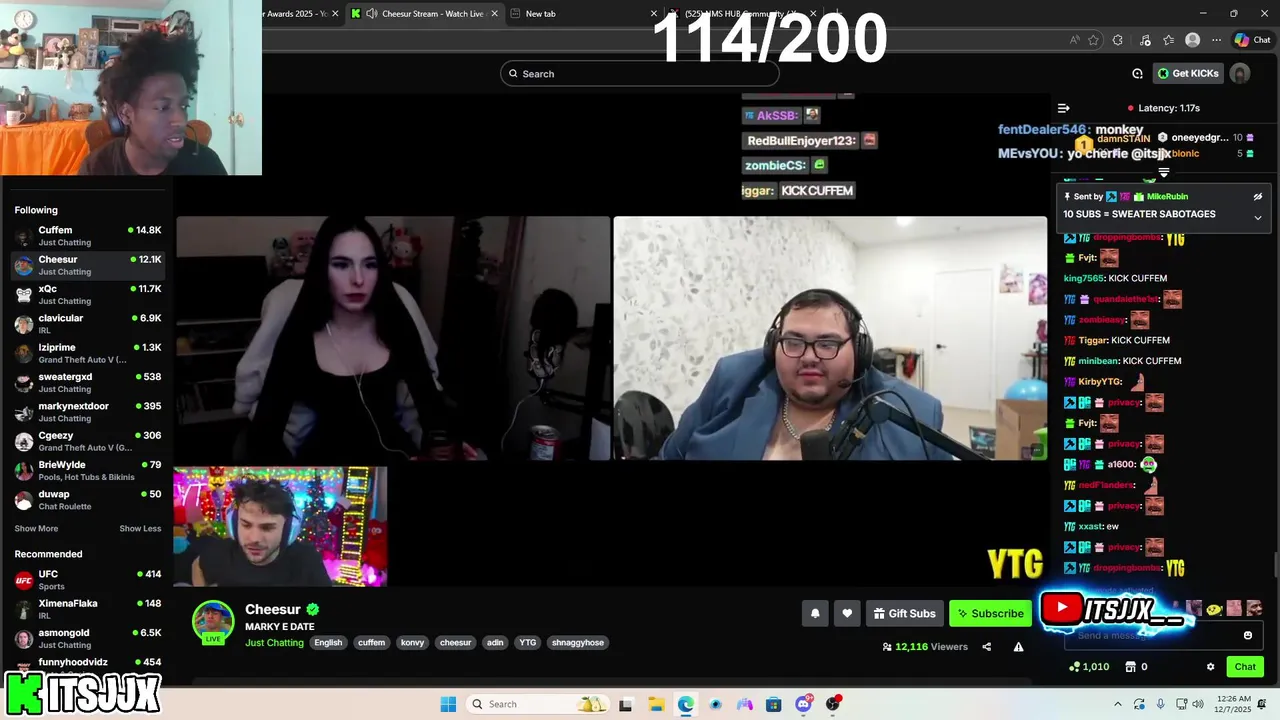Hide the pinned message with the crossed-eye icon
Screen dimensions: 1280x720
click(x=1258, y=197)
